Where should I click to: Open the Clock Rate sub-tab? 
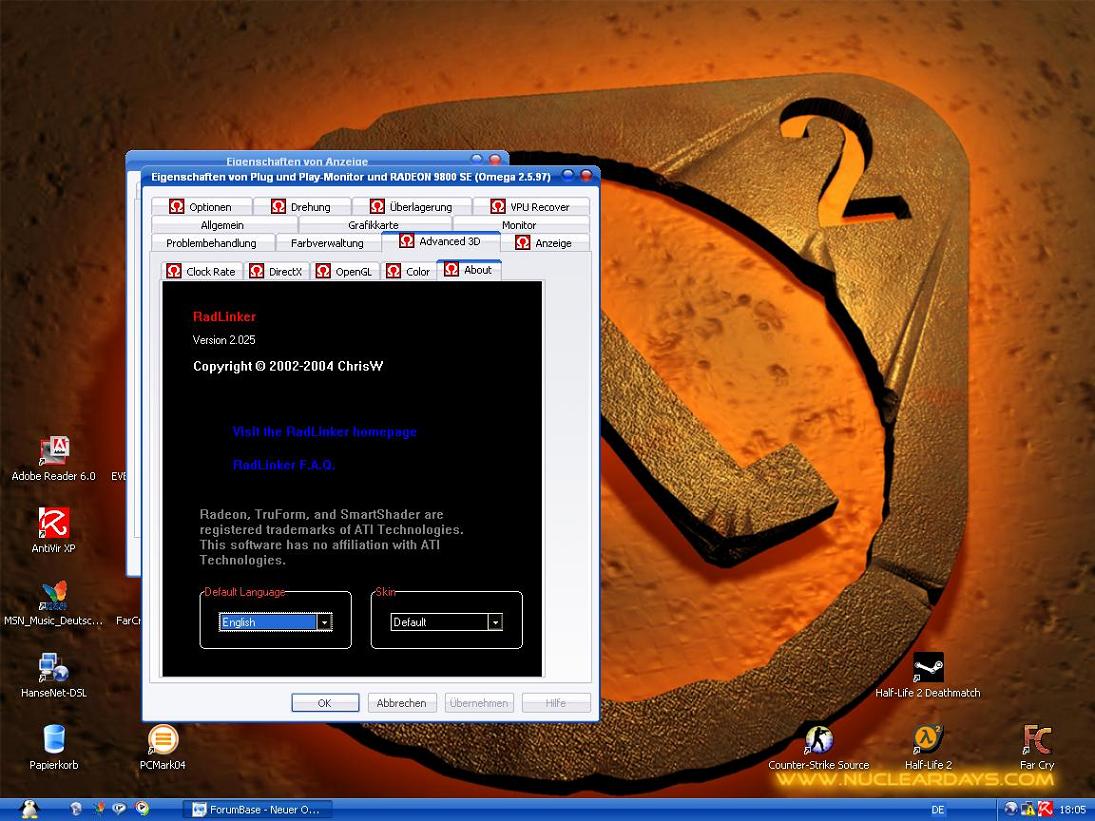coord(202,272)
